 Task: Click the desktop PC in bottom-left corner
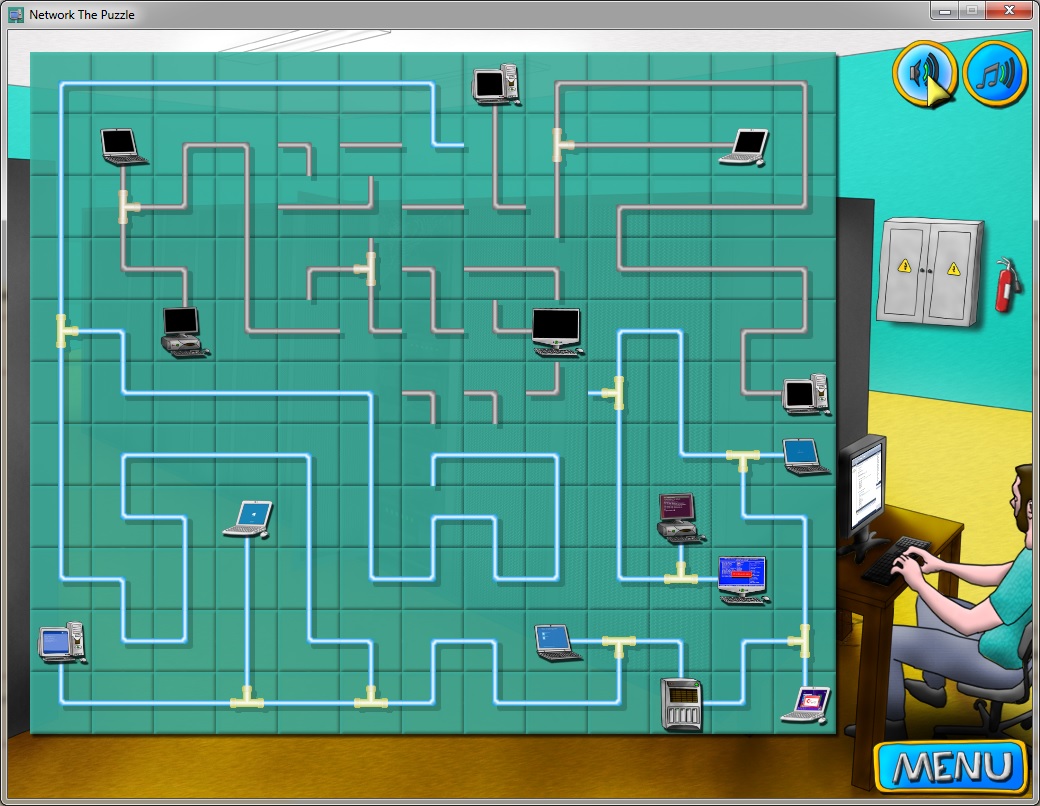(x=62, y=642)
